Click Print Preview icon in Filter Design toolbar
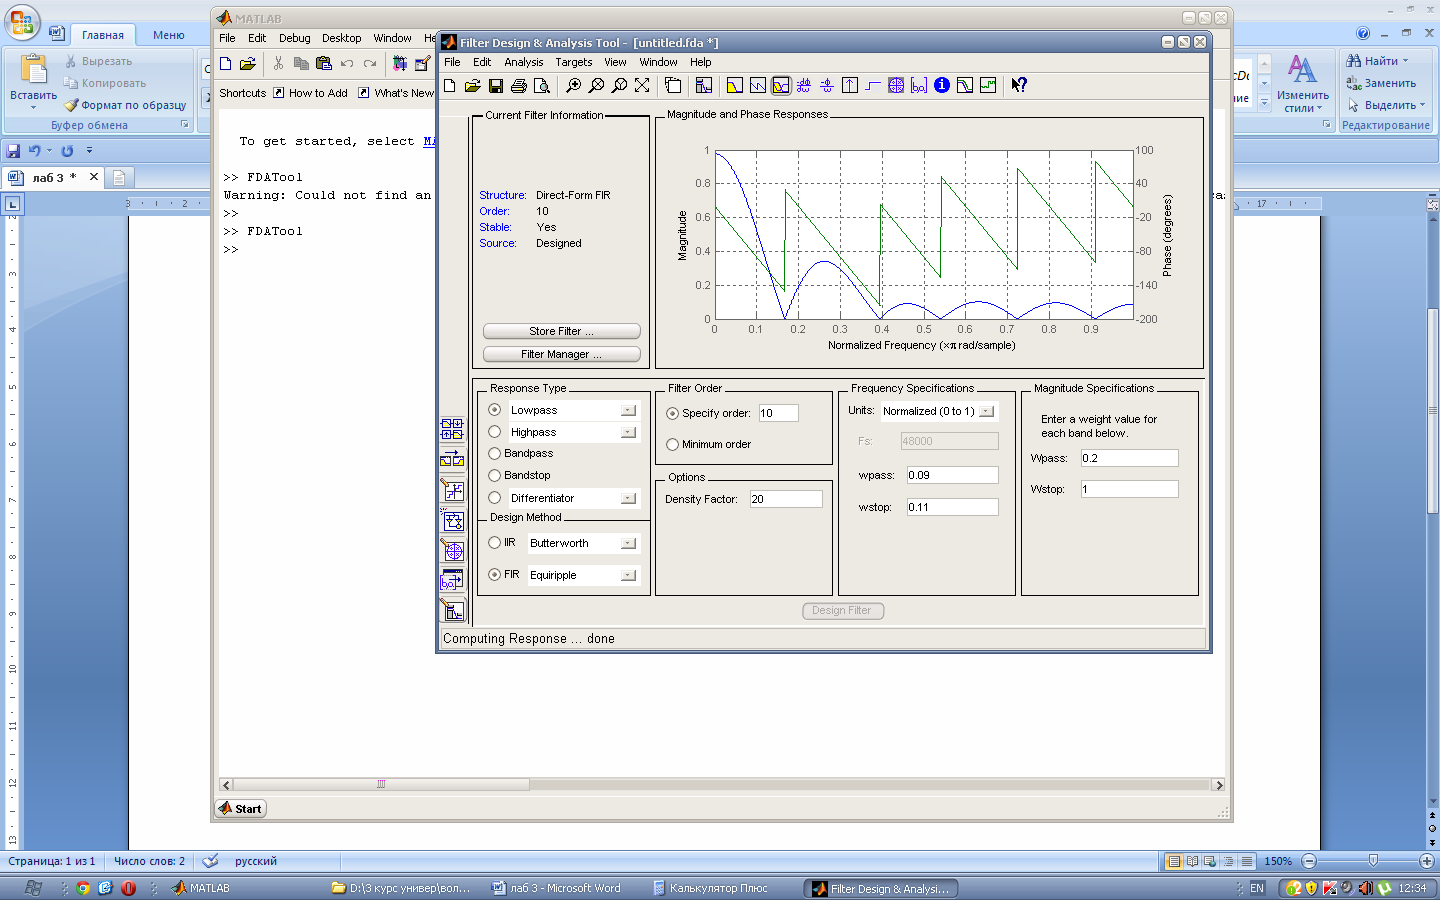1440x900 pixels. point(541,86)
